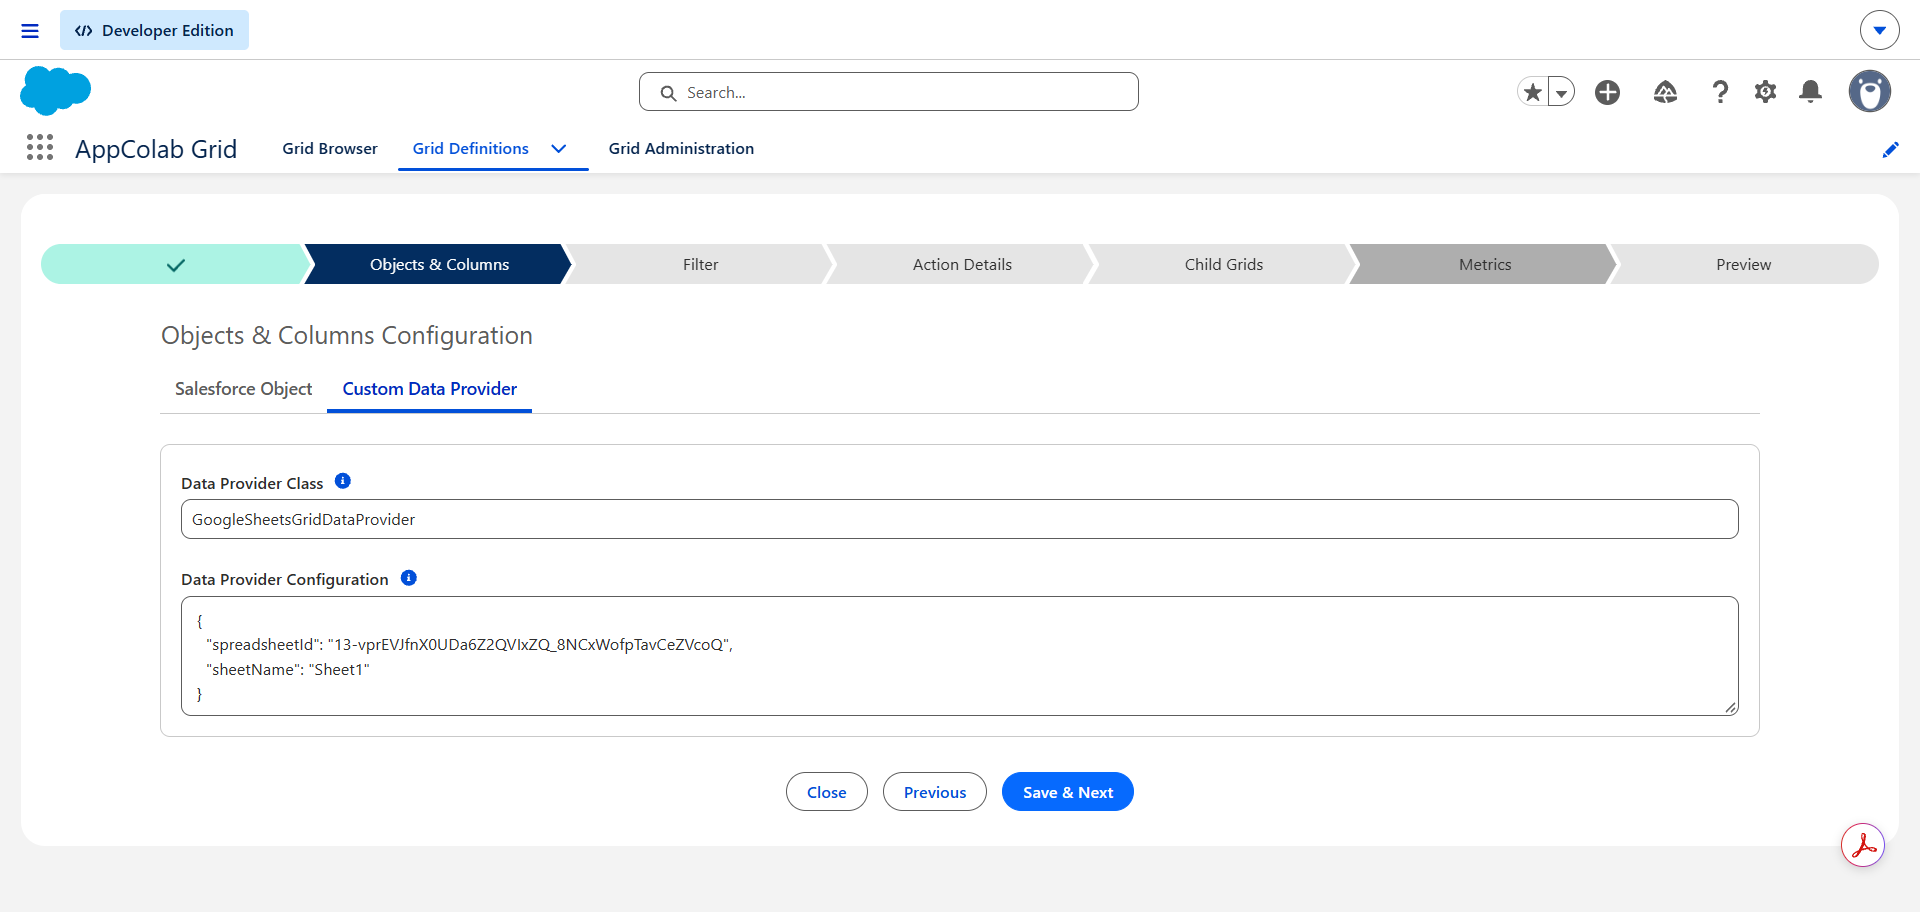Open the App Launcher dots icon
The height and width of the screenshot is (912, 1920).
(40, 148)
